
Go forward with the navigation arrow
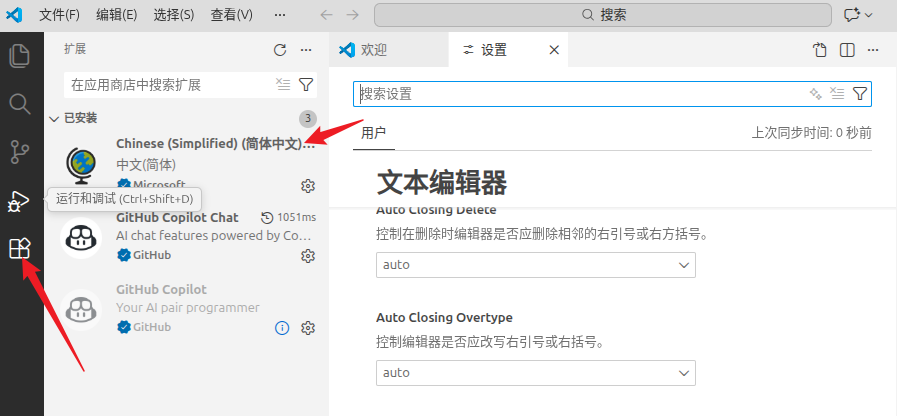coord(353,15)
